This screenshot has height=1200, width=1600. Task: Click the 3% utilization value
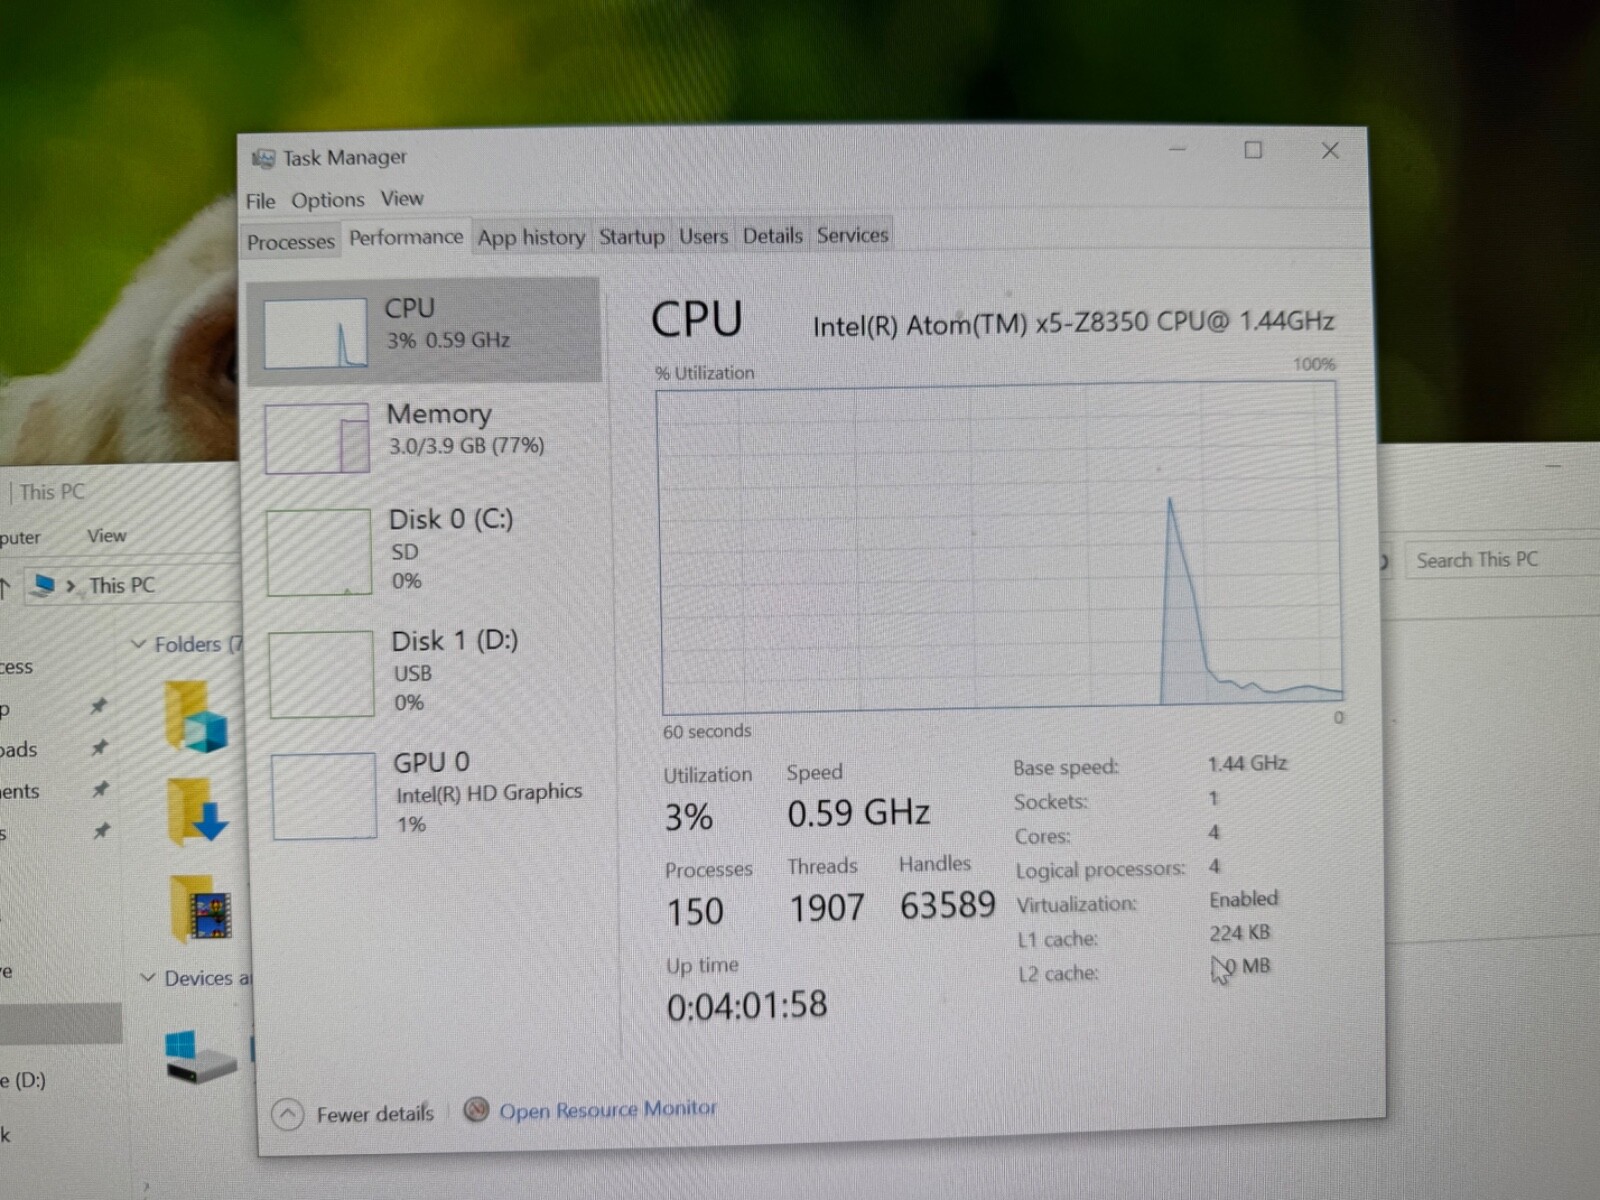(689, 818)
